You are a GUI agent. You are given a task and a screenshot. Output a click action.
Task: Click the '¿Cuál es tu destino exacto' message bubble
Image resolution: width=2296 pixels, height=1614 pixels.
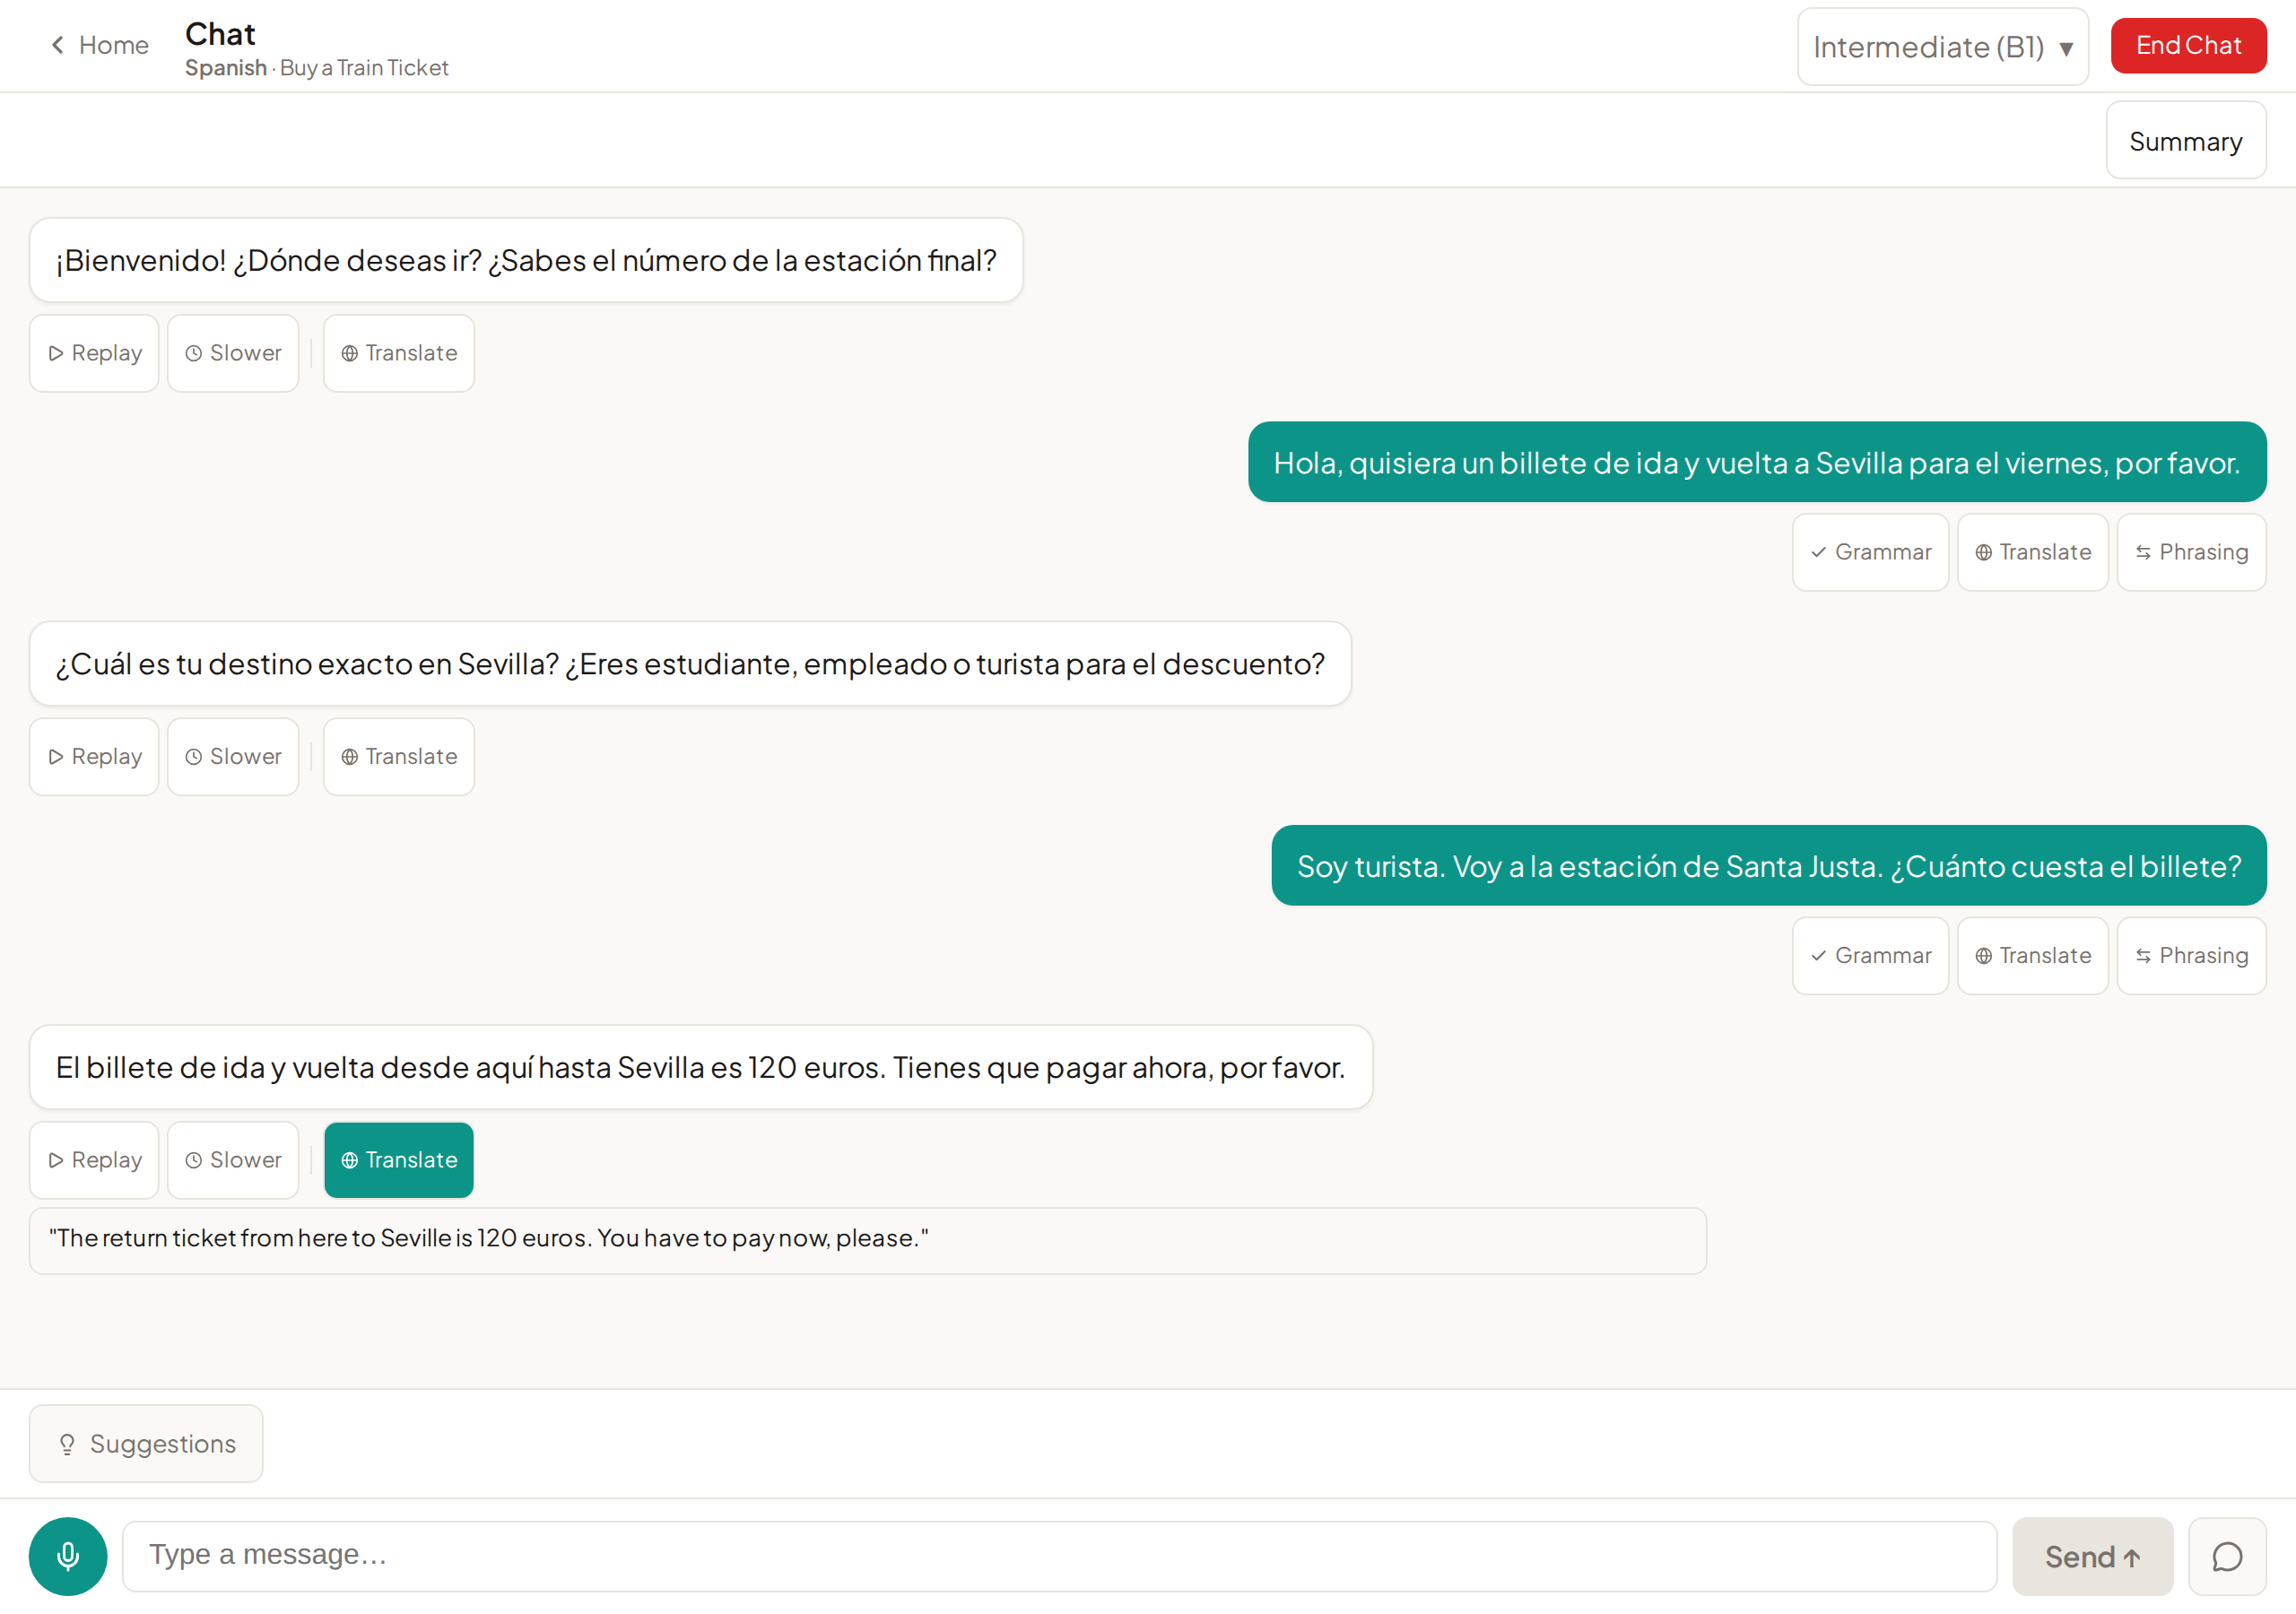tap(690, 664)
